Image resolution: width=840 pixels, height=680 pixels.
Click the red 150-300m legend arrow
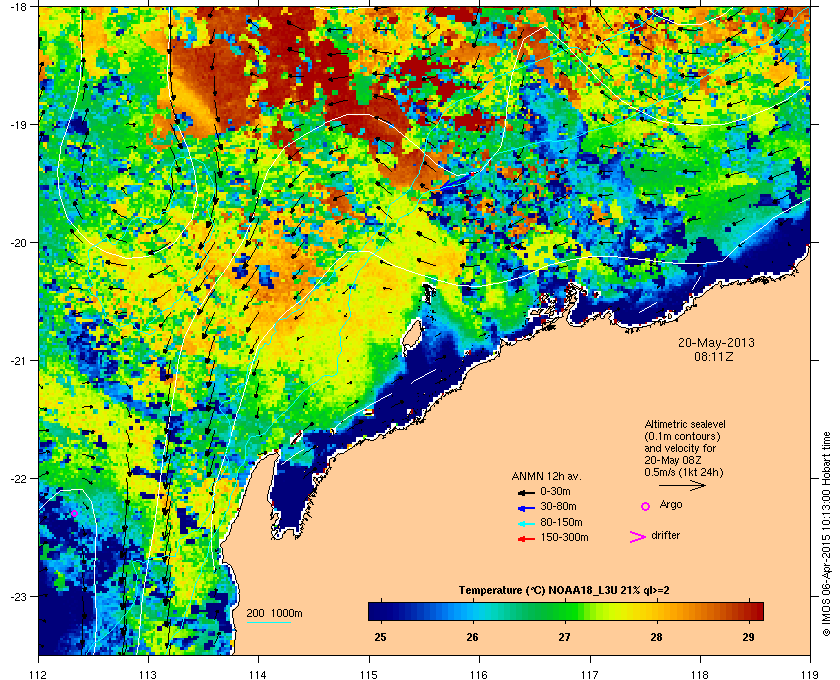pyautogui.click(x=526, y=539)
